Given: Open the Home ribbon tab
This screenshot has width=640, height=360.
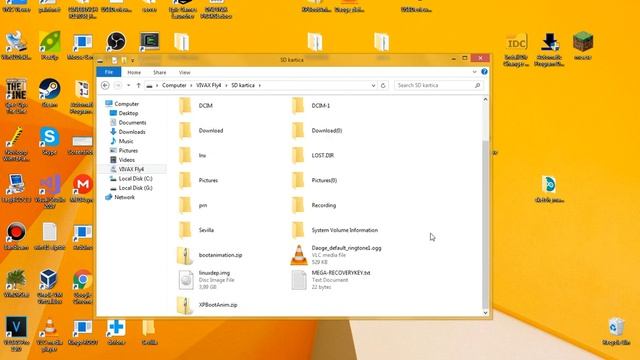Looking at the screenshot, I should (134, 72).
